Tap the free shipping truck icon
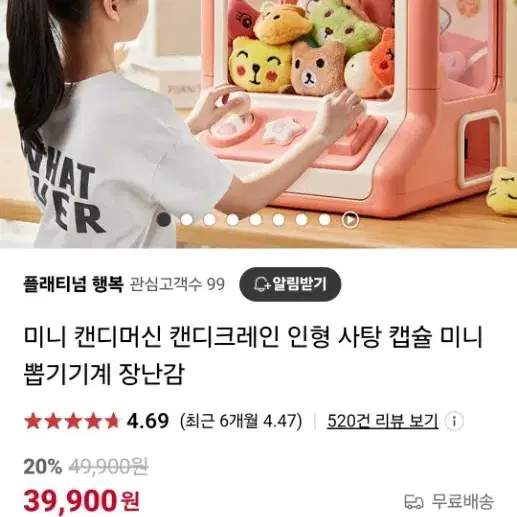The image size is (517, 517). [x=414, y=501]
